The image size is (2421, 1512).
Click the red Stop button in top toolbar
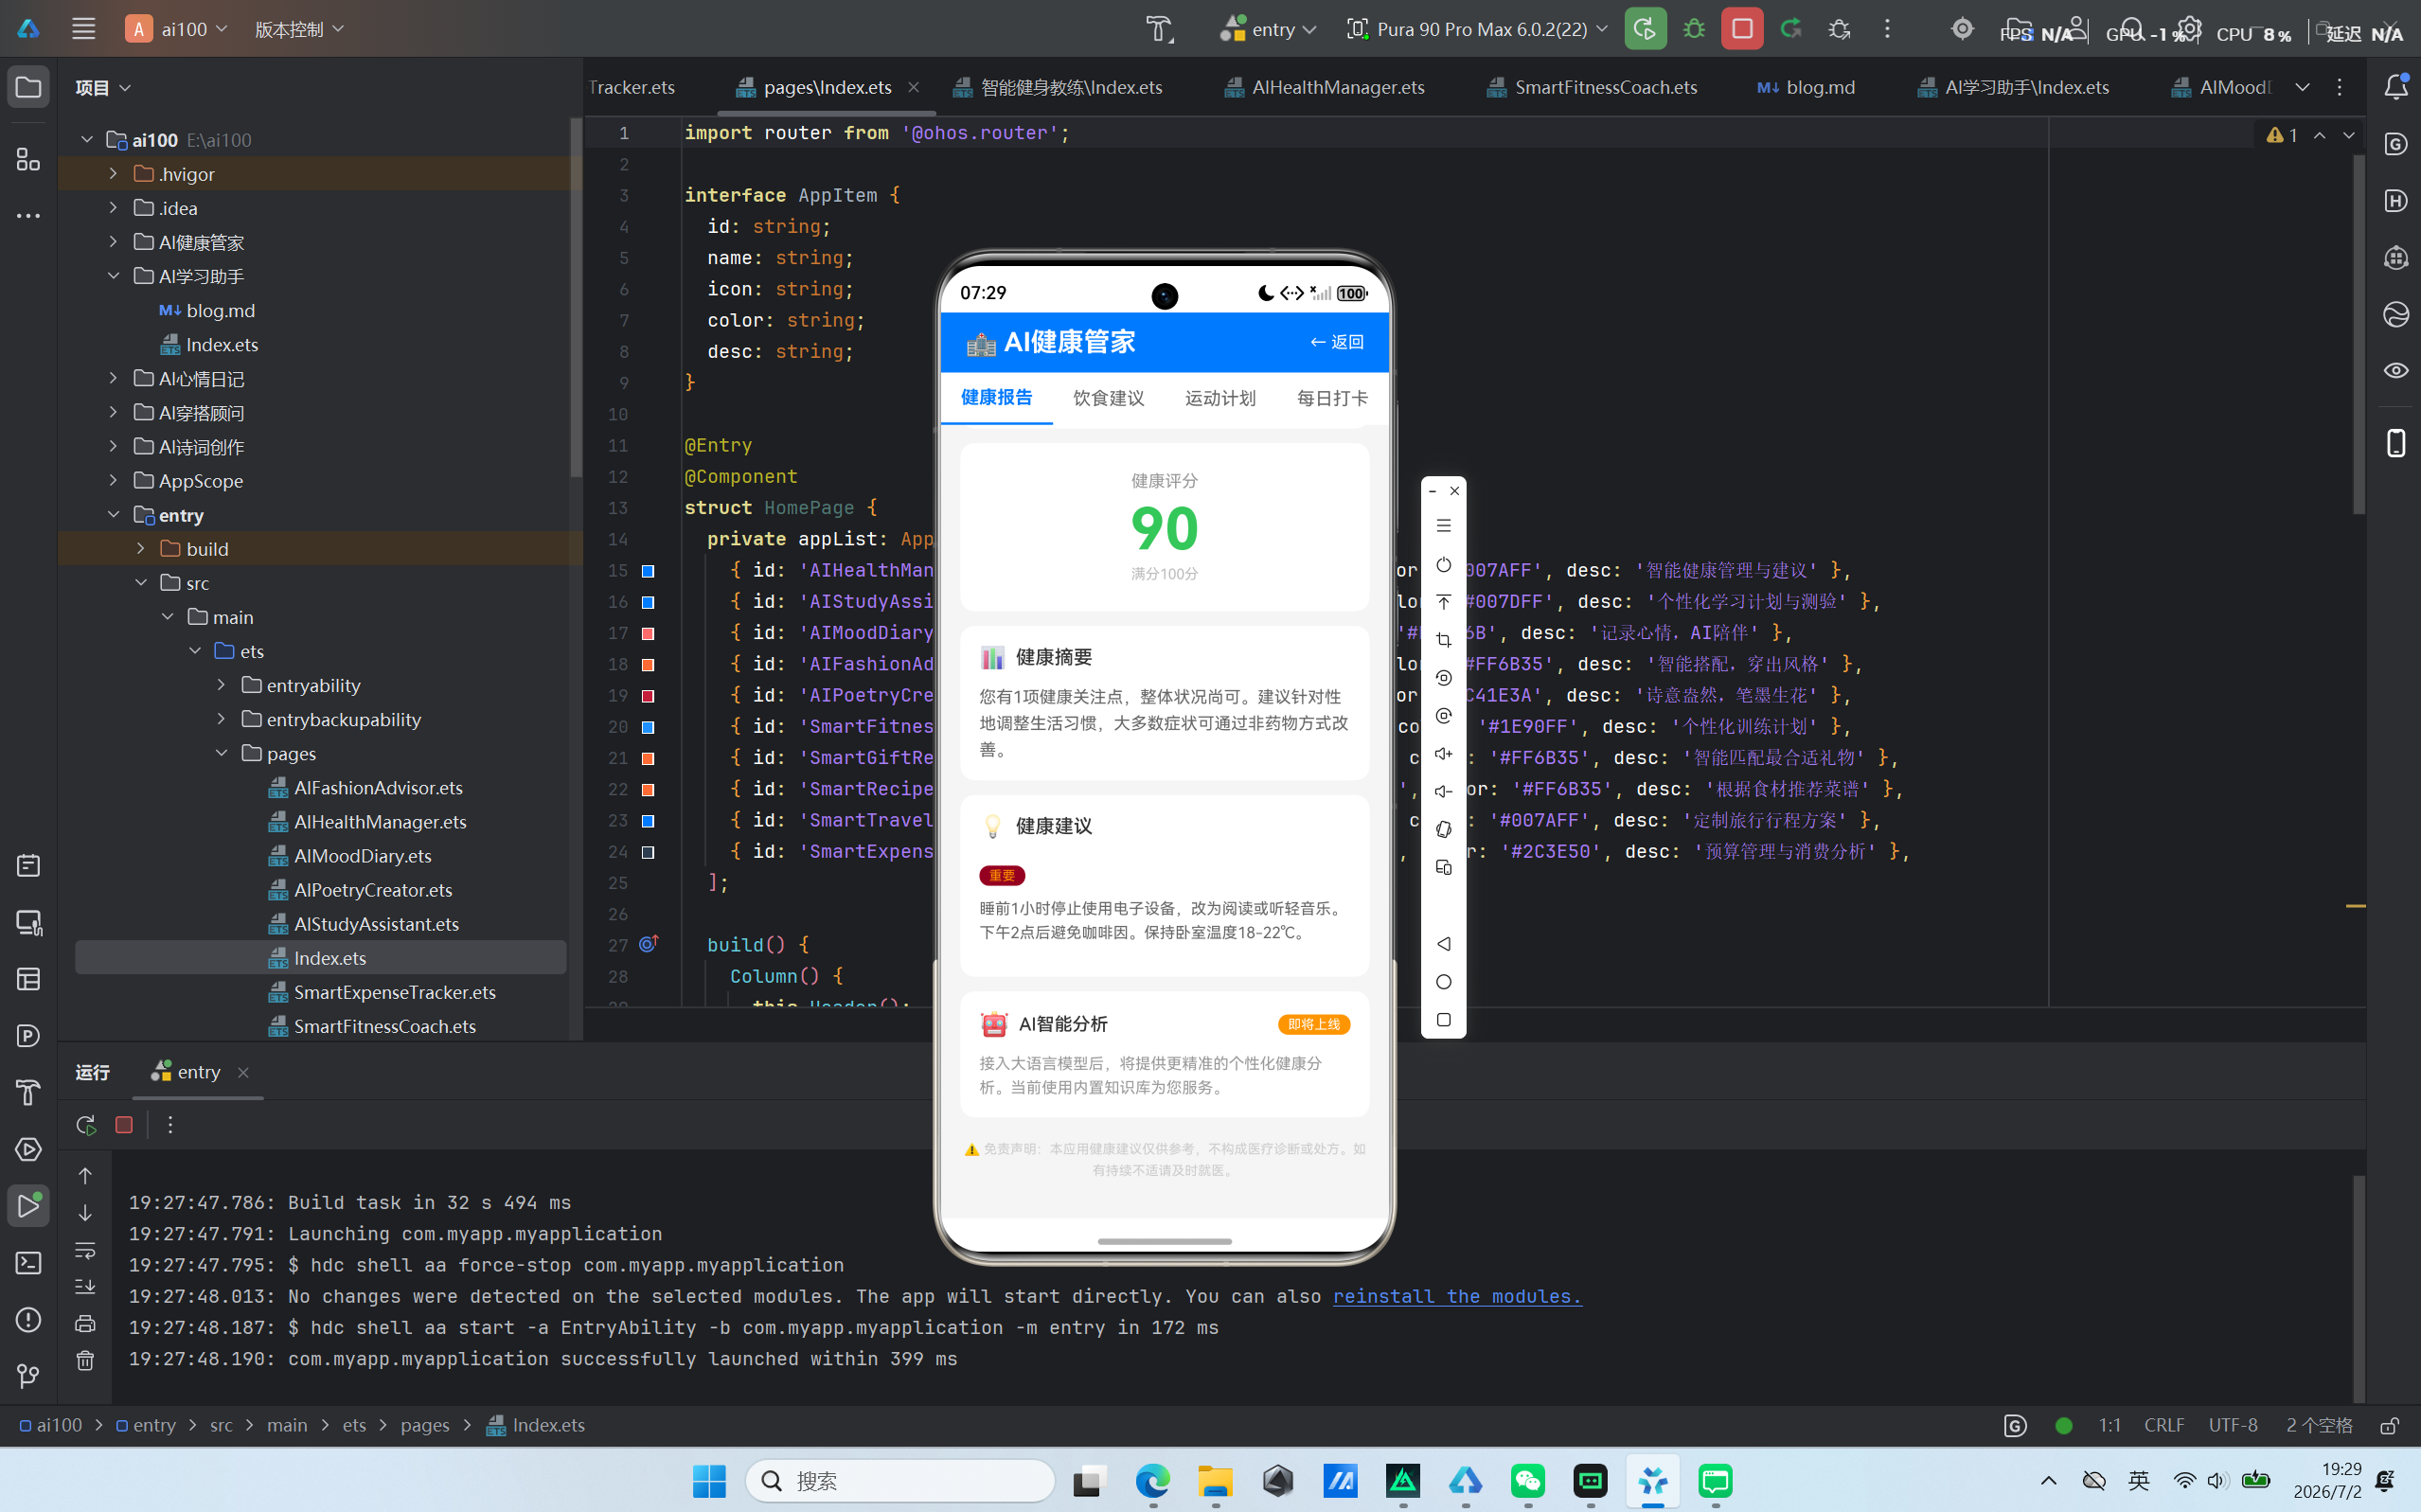click(x=1741, y=29)
